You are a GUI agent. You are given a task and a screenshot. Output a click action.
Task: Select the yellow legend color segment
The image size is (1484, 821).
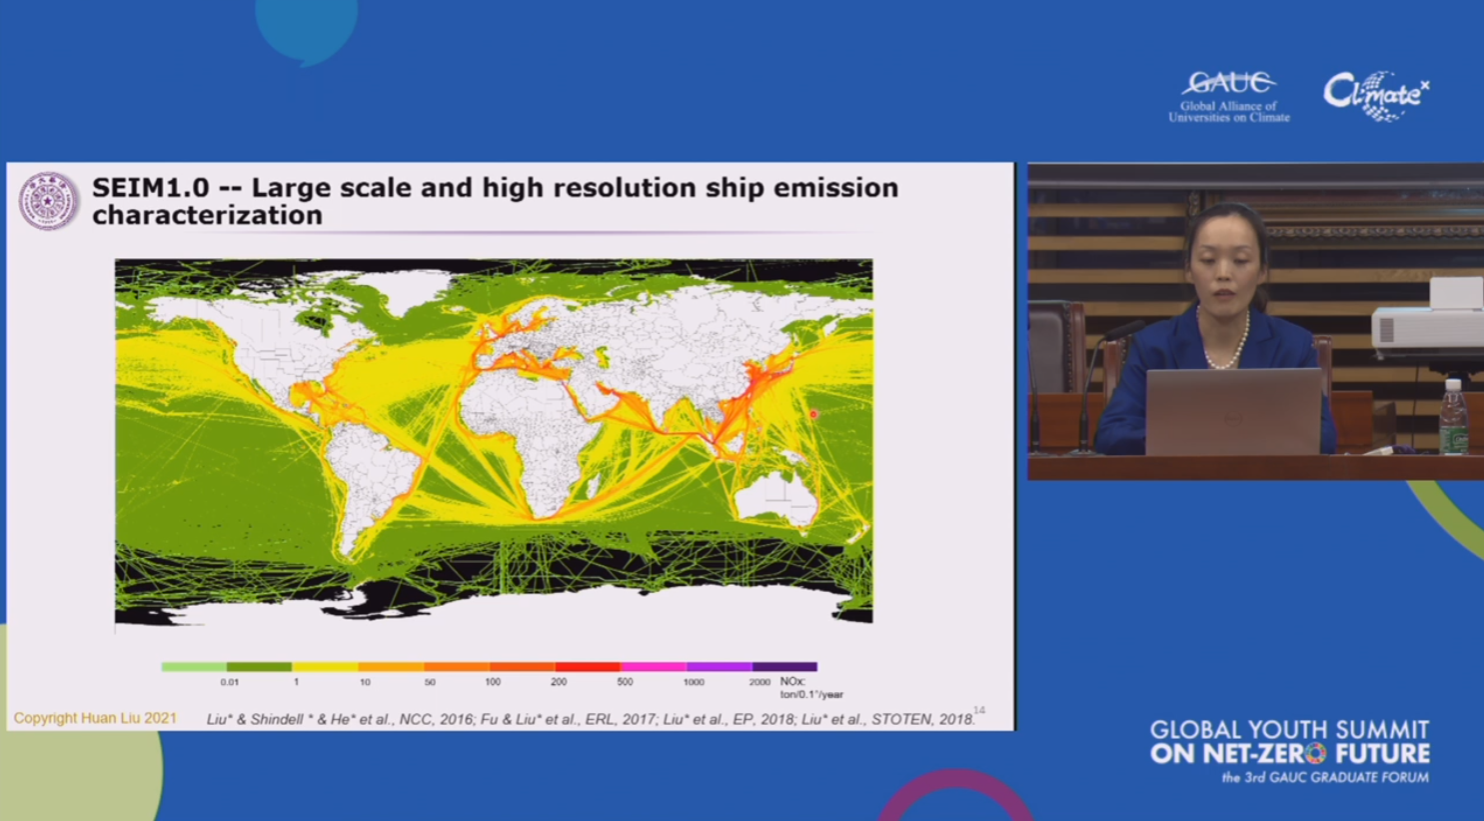click(325, 666)
